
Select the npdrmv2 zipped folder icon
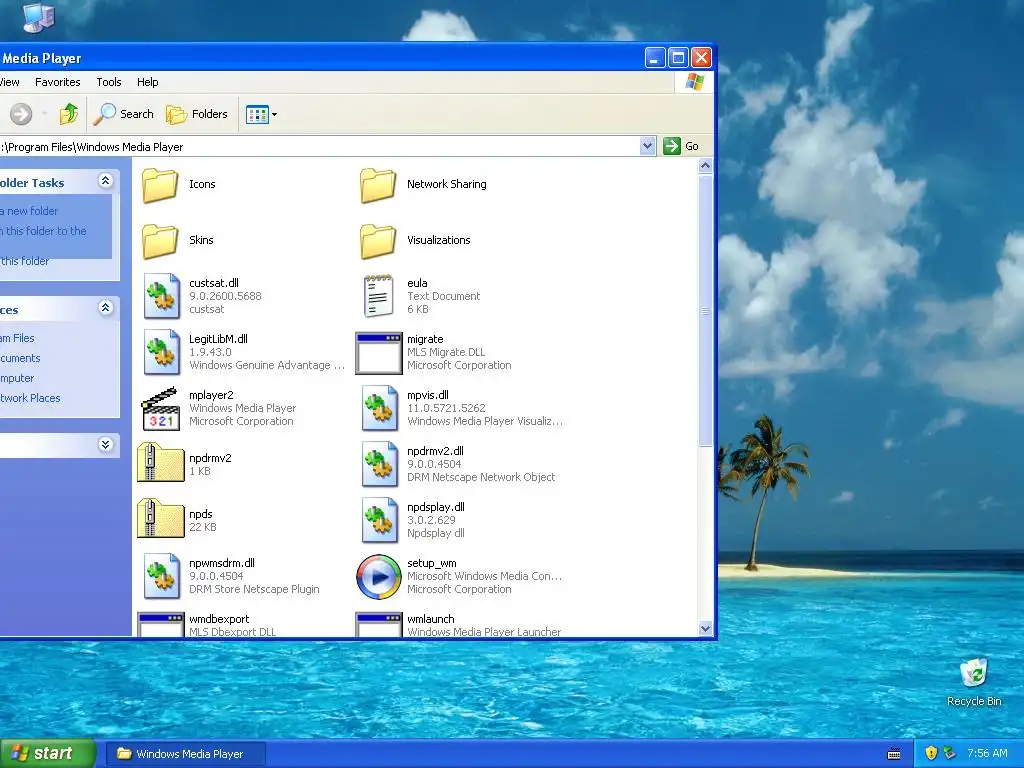click(x=161, y=462)
